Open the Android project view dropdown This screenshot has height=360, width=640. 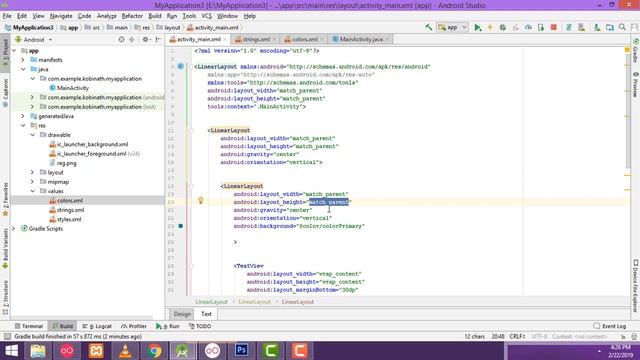point(34,40)
